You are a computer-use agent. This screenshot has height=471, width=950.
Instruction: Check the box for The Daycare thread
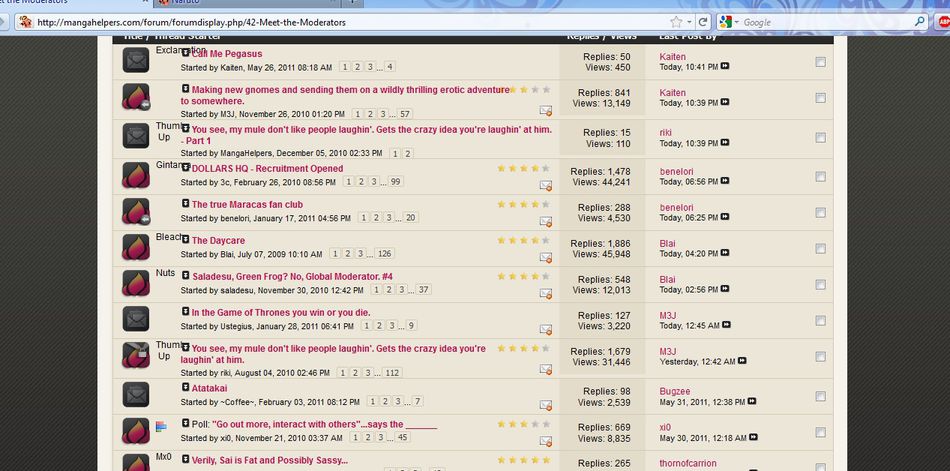point(820,249)
